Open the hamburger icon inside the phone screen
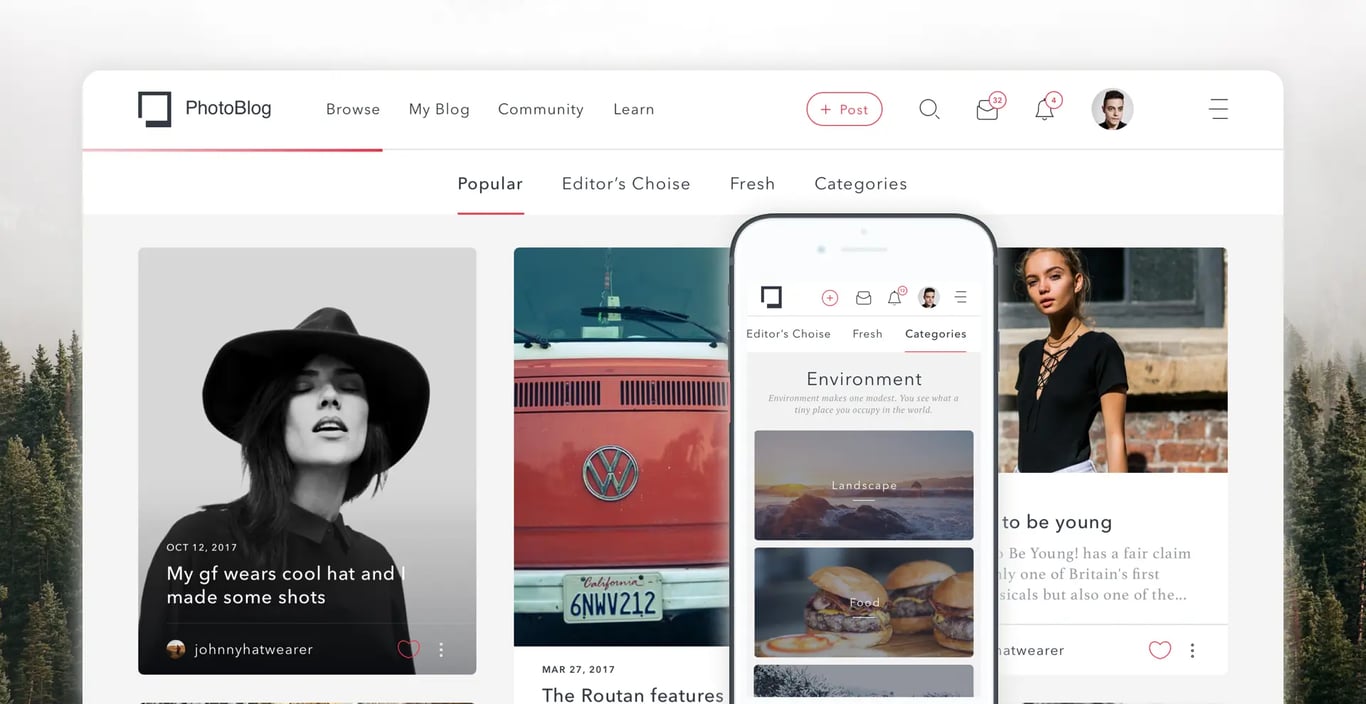 [960, 297]
